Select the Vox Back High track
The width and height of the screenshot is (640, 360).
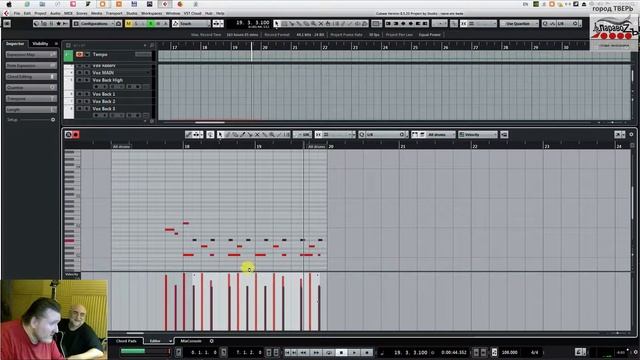108,80
